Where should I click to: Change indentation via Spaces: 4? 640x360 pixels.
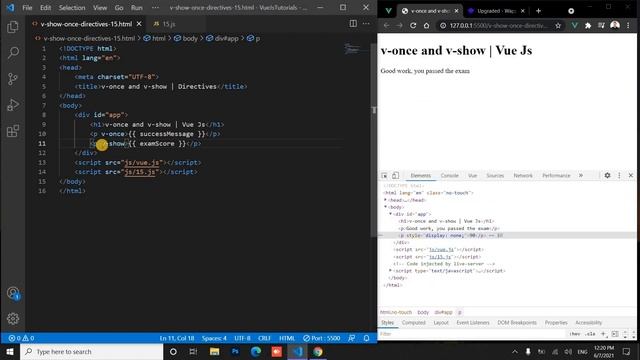click(x=214, y=338)
